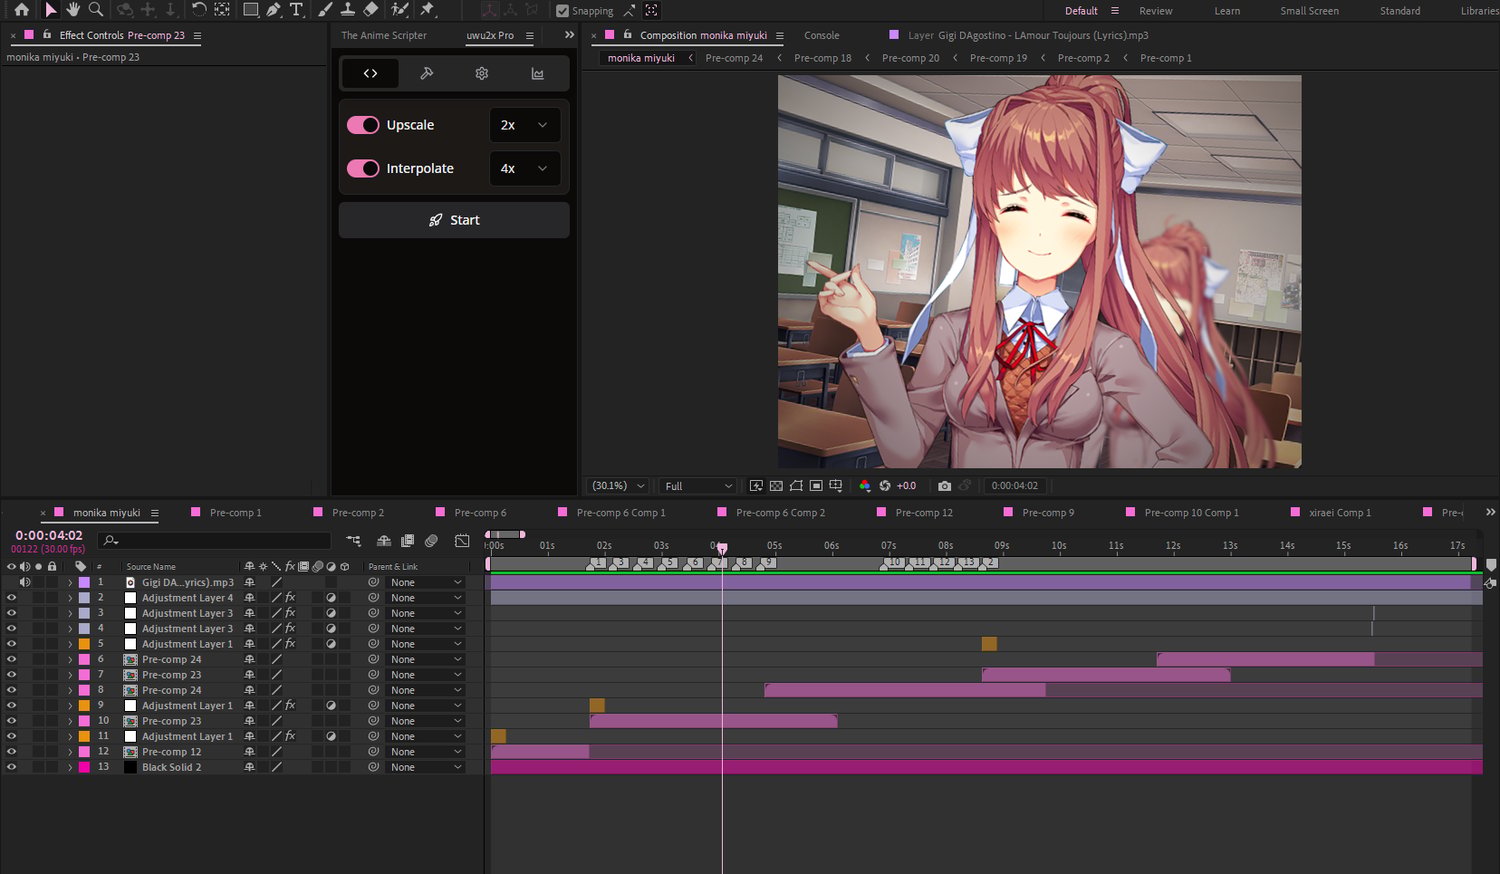Viewport: 1500px width, 874px height.
Task: Select the Roto Brush tool
Action: coord(400,10)
